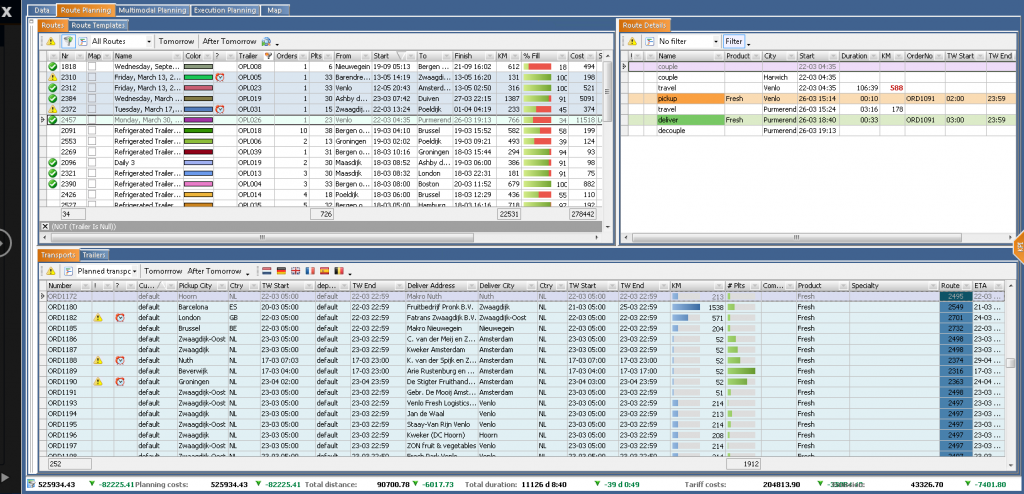Click the globe refresh icon after After Tomorrow
The width and height of the screenshot is (1024, 494).
(266, 42)
